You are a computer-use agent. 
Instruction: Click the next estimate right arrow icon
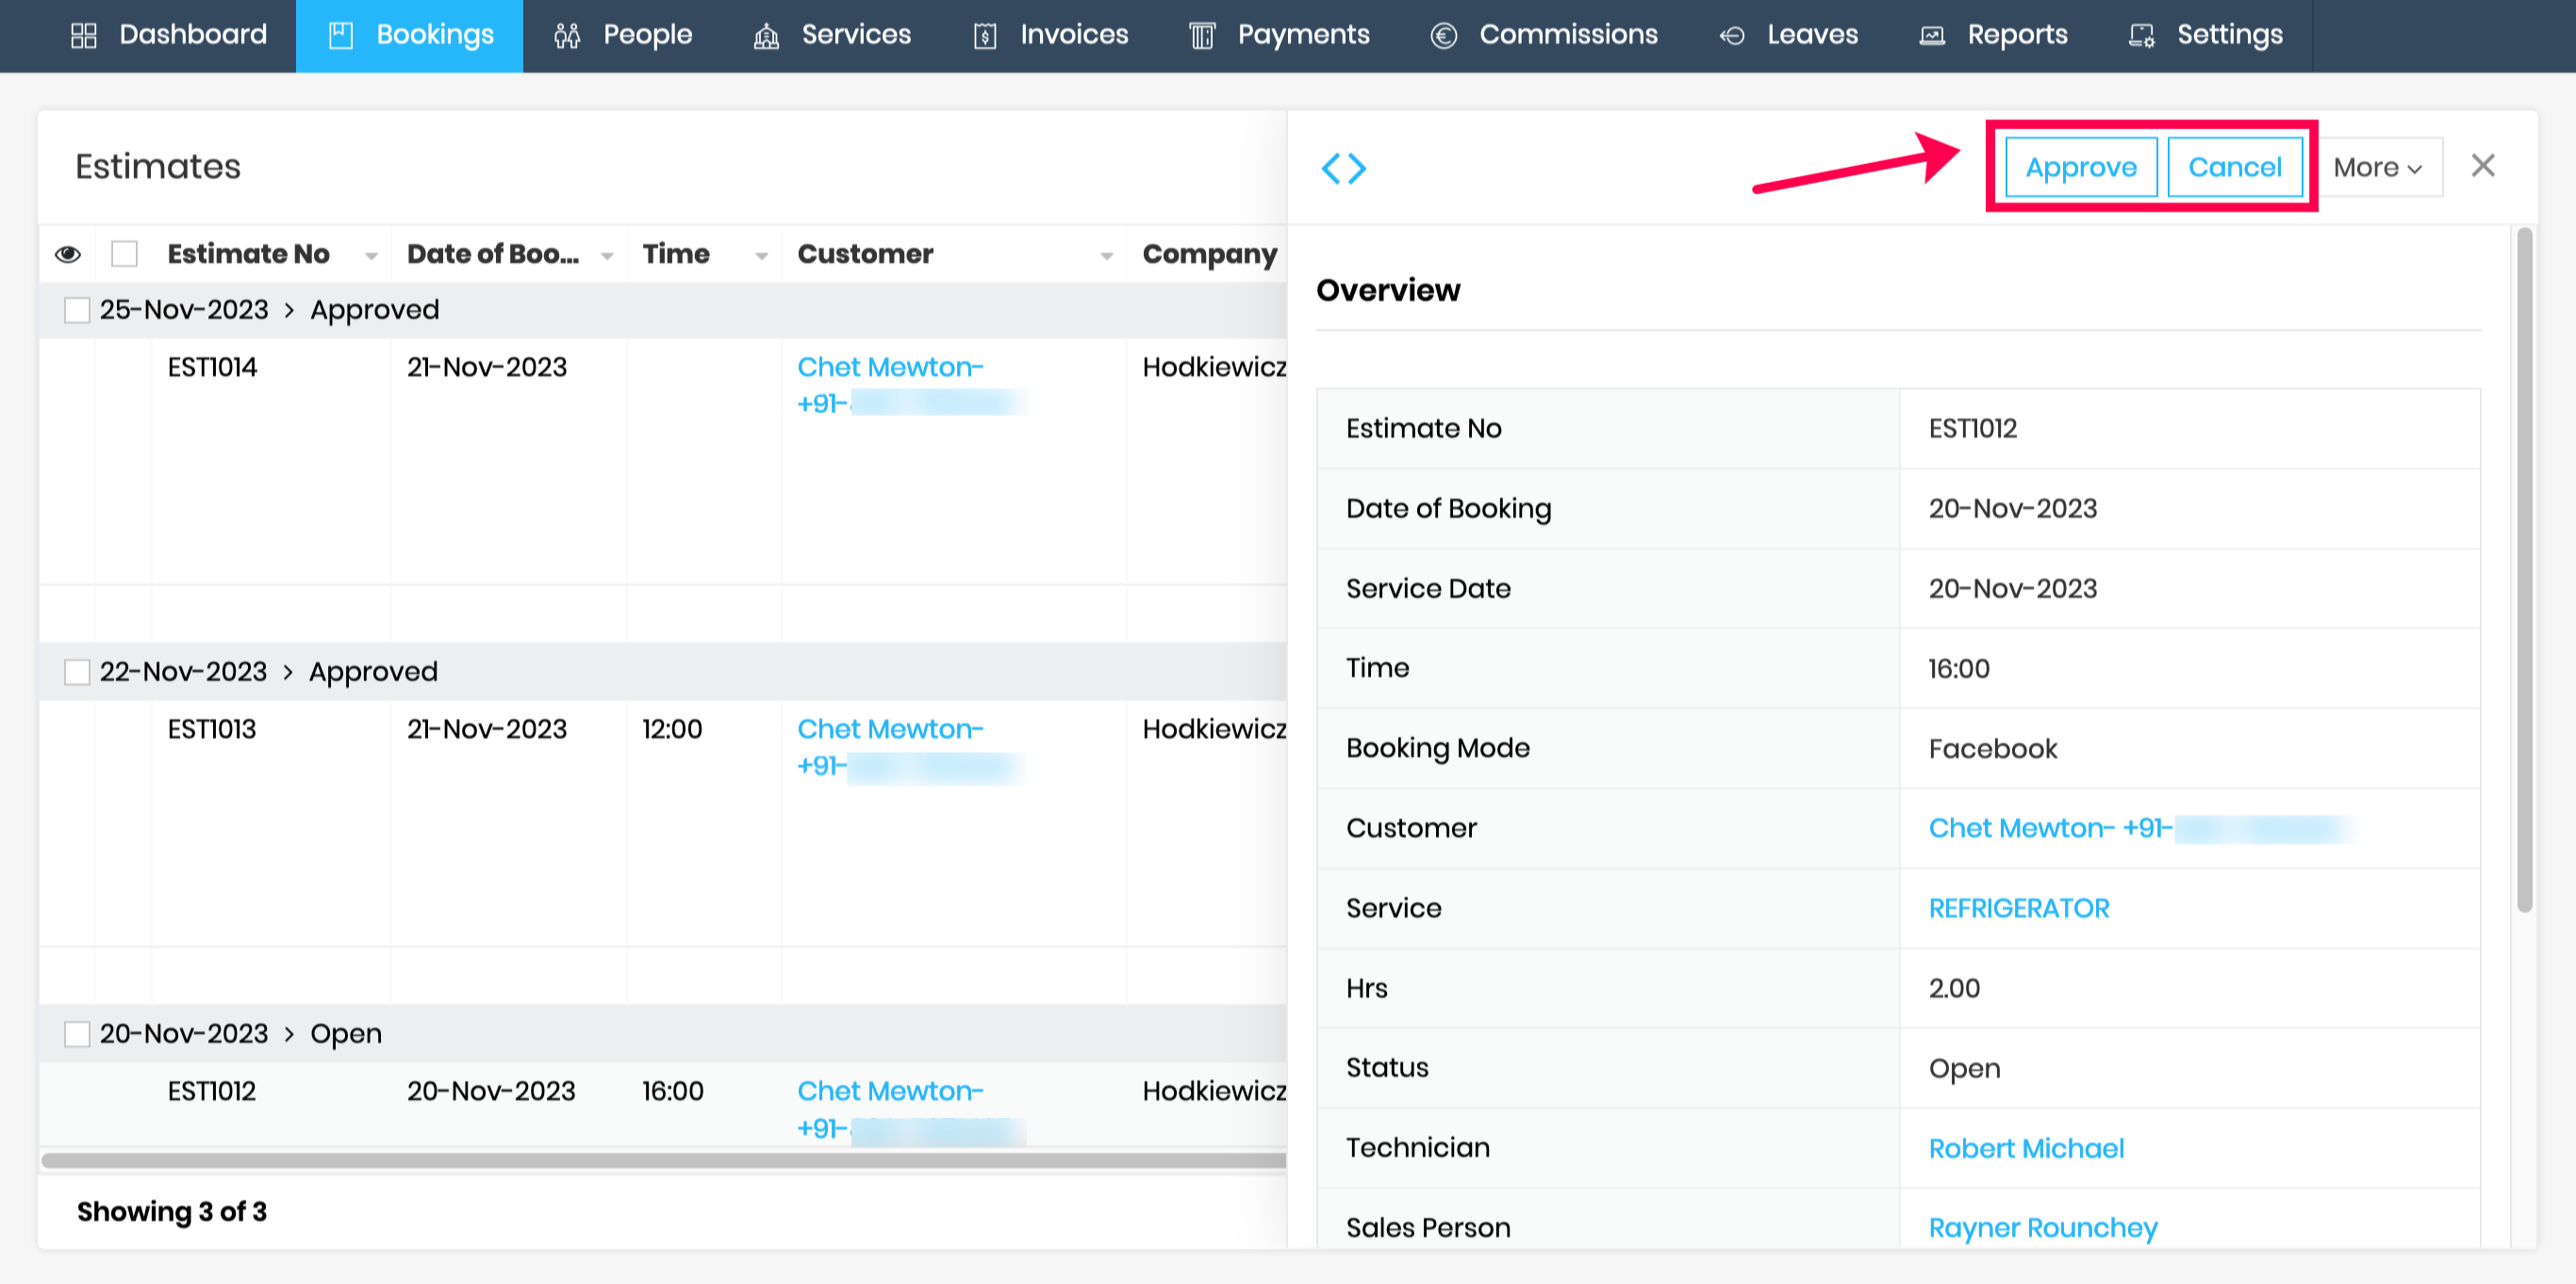1357,168
